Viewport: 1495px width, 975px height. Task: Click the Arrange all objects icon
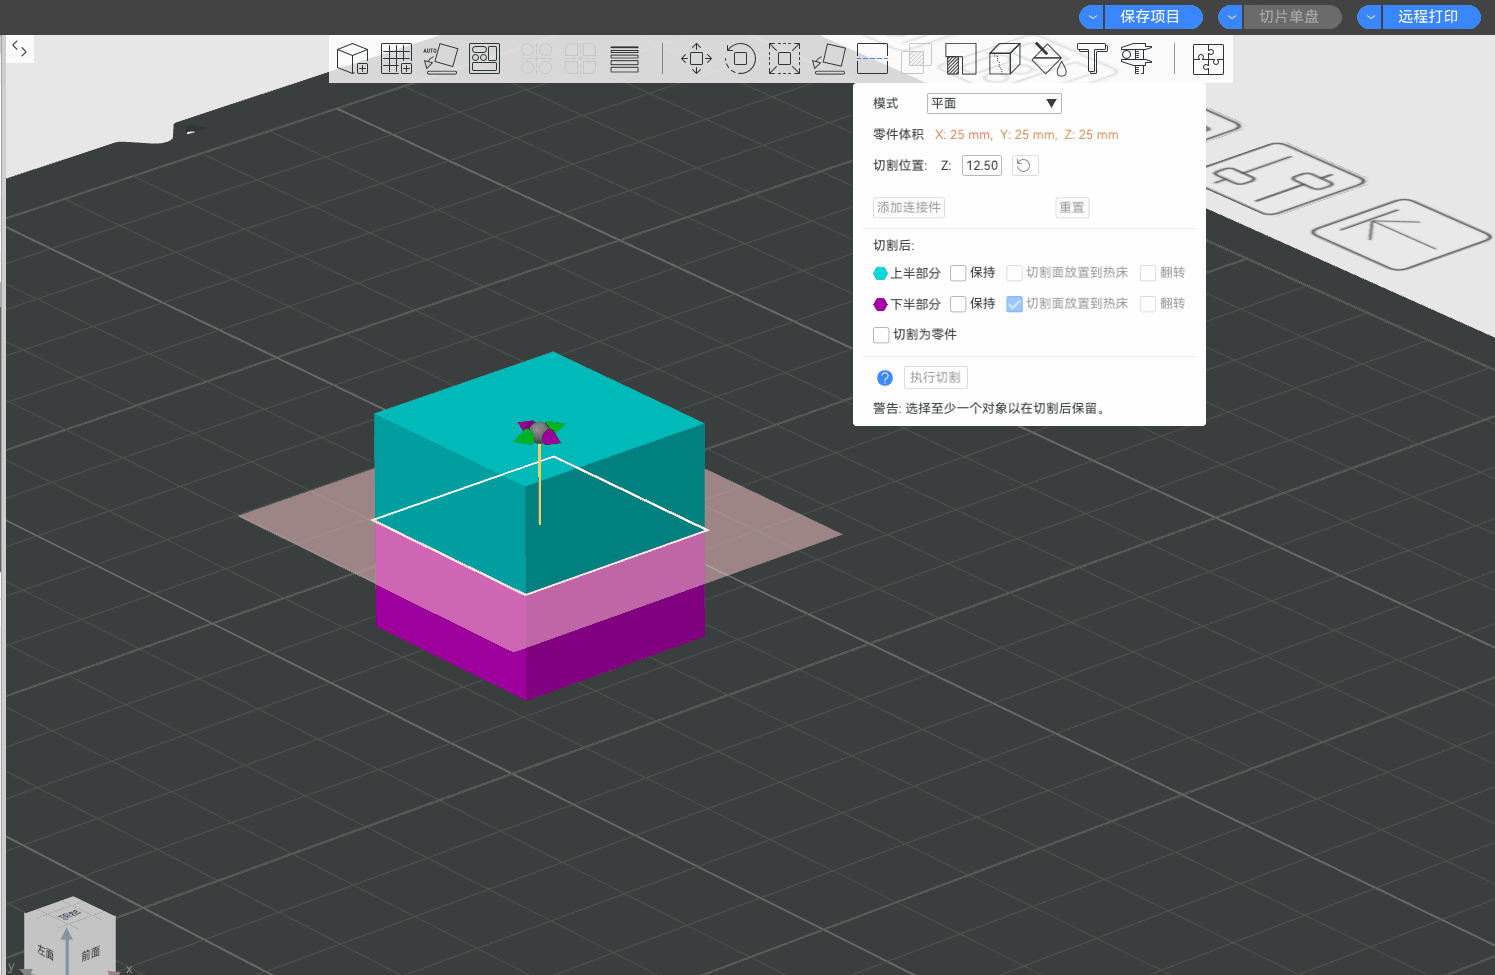coord(485,59)
